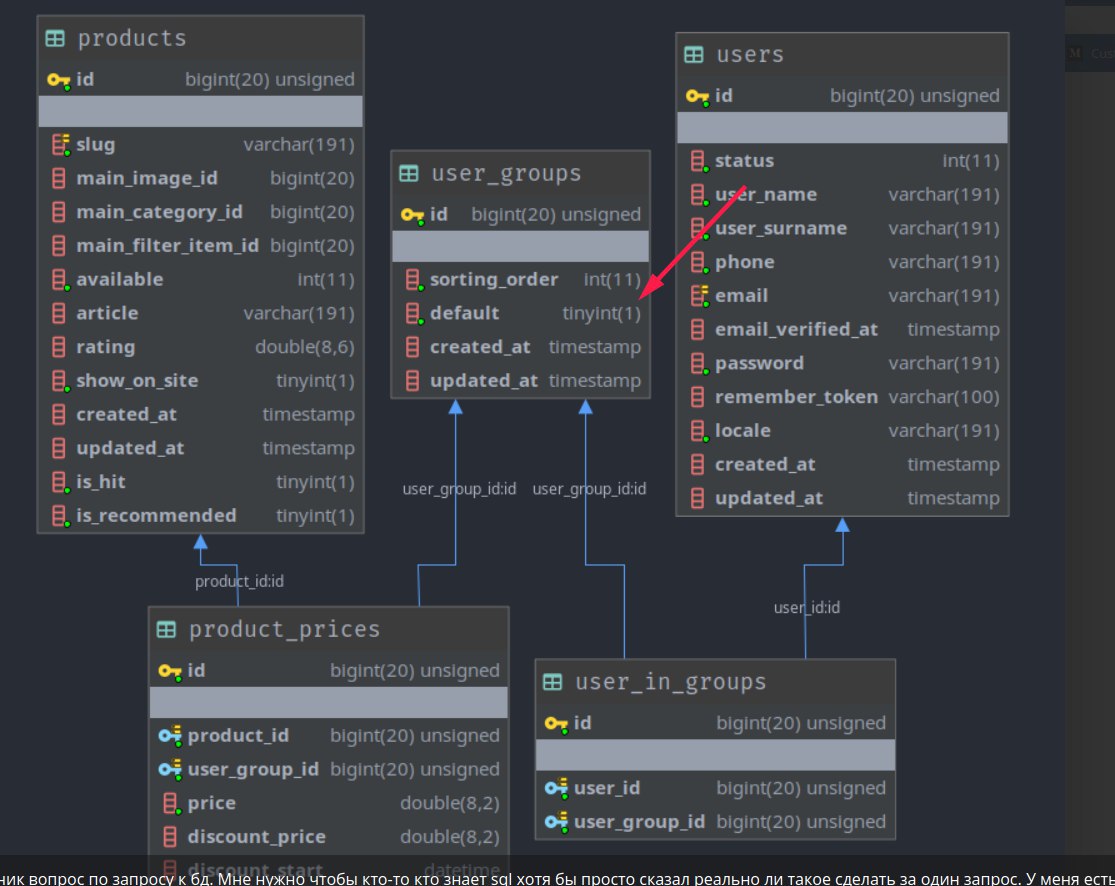Click the foreign key icon next to product_id
Viewport: 1115px width, 886px height.
(170, 735)
